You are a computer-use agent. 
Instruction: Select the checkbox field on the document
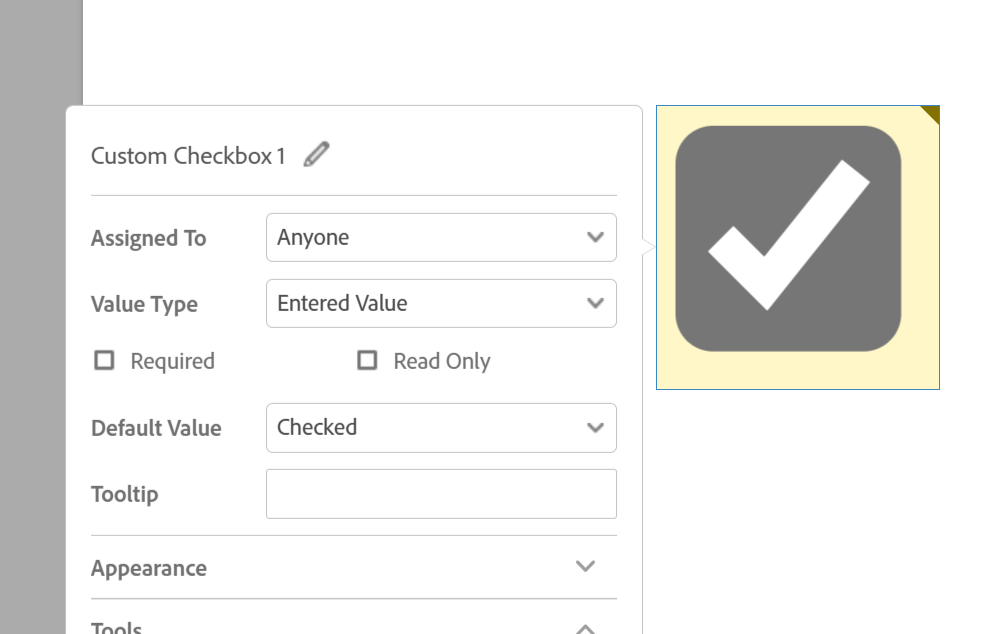796,247
